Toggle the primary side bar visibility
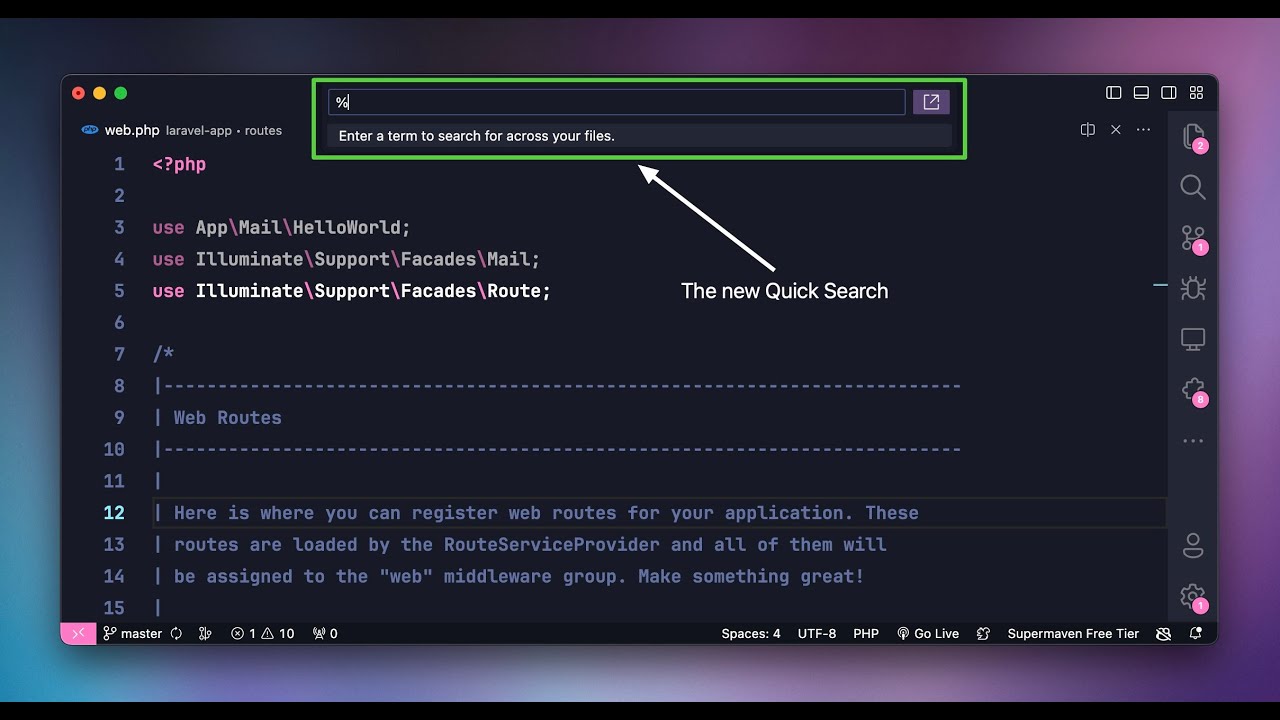The width and height of the screenshot is (1280, 720). pyautogui.click(x=1114, y=93)
